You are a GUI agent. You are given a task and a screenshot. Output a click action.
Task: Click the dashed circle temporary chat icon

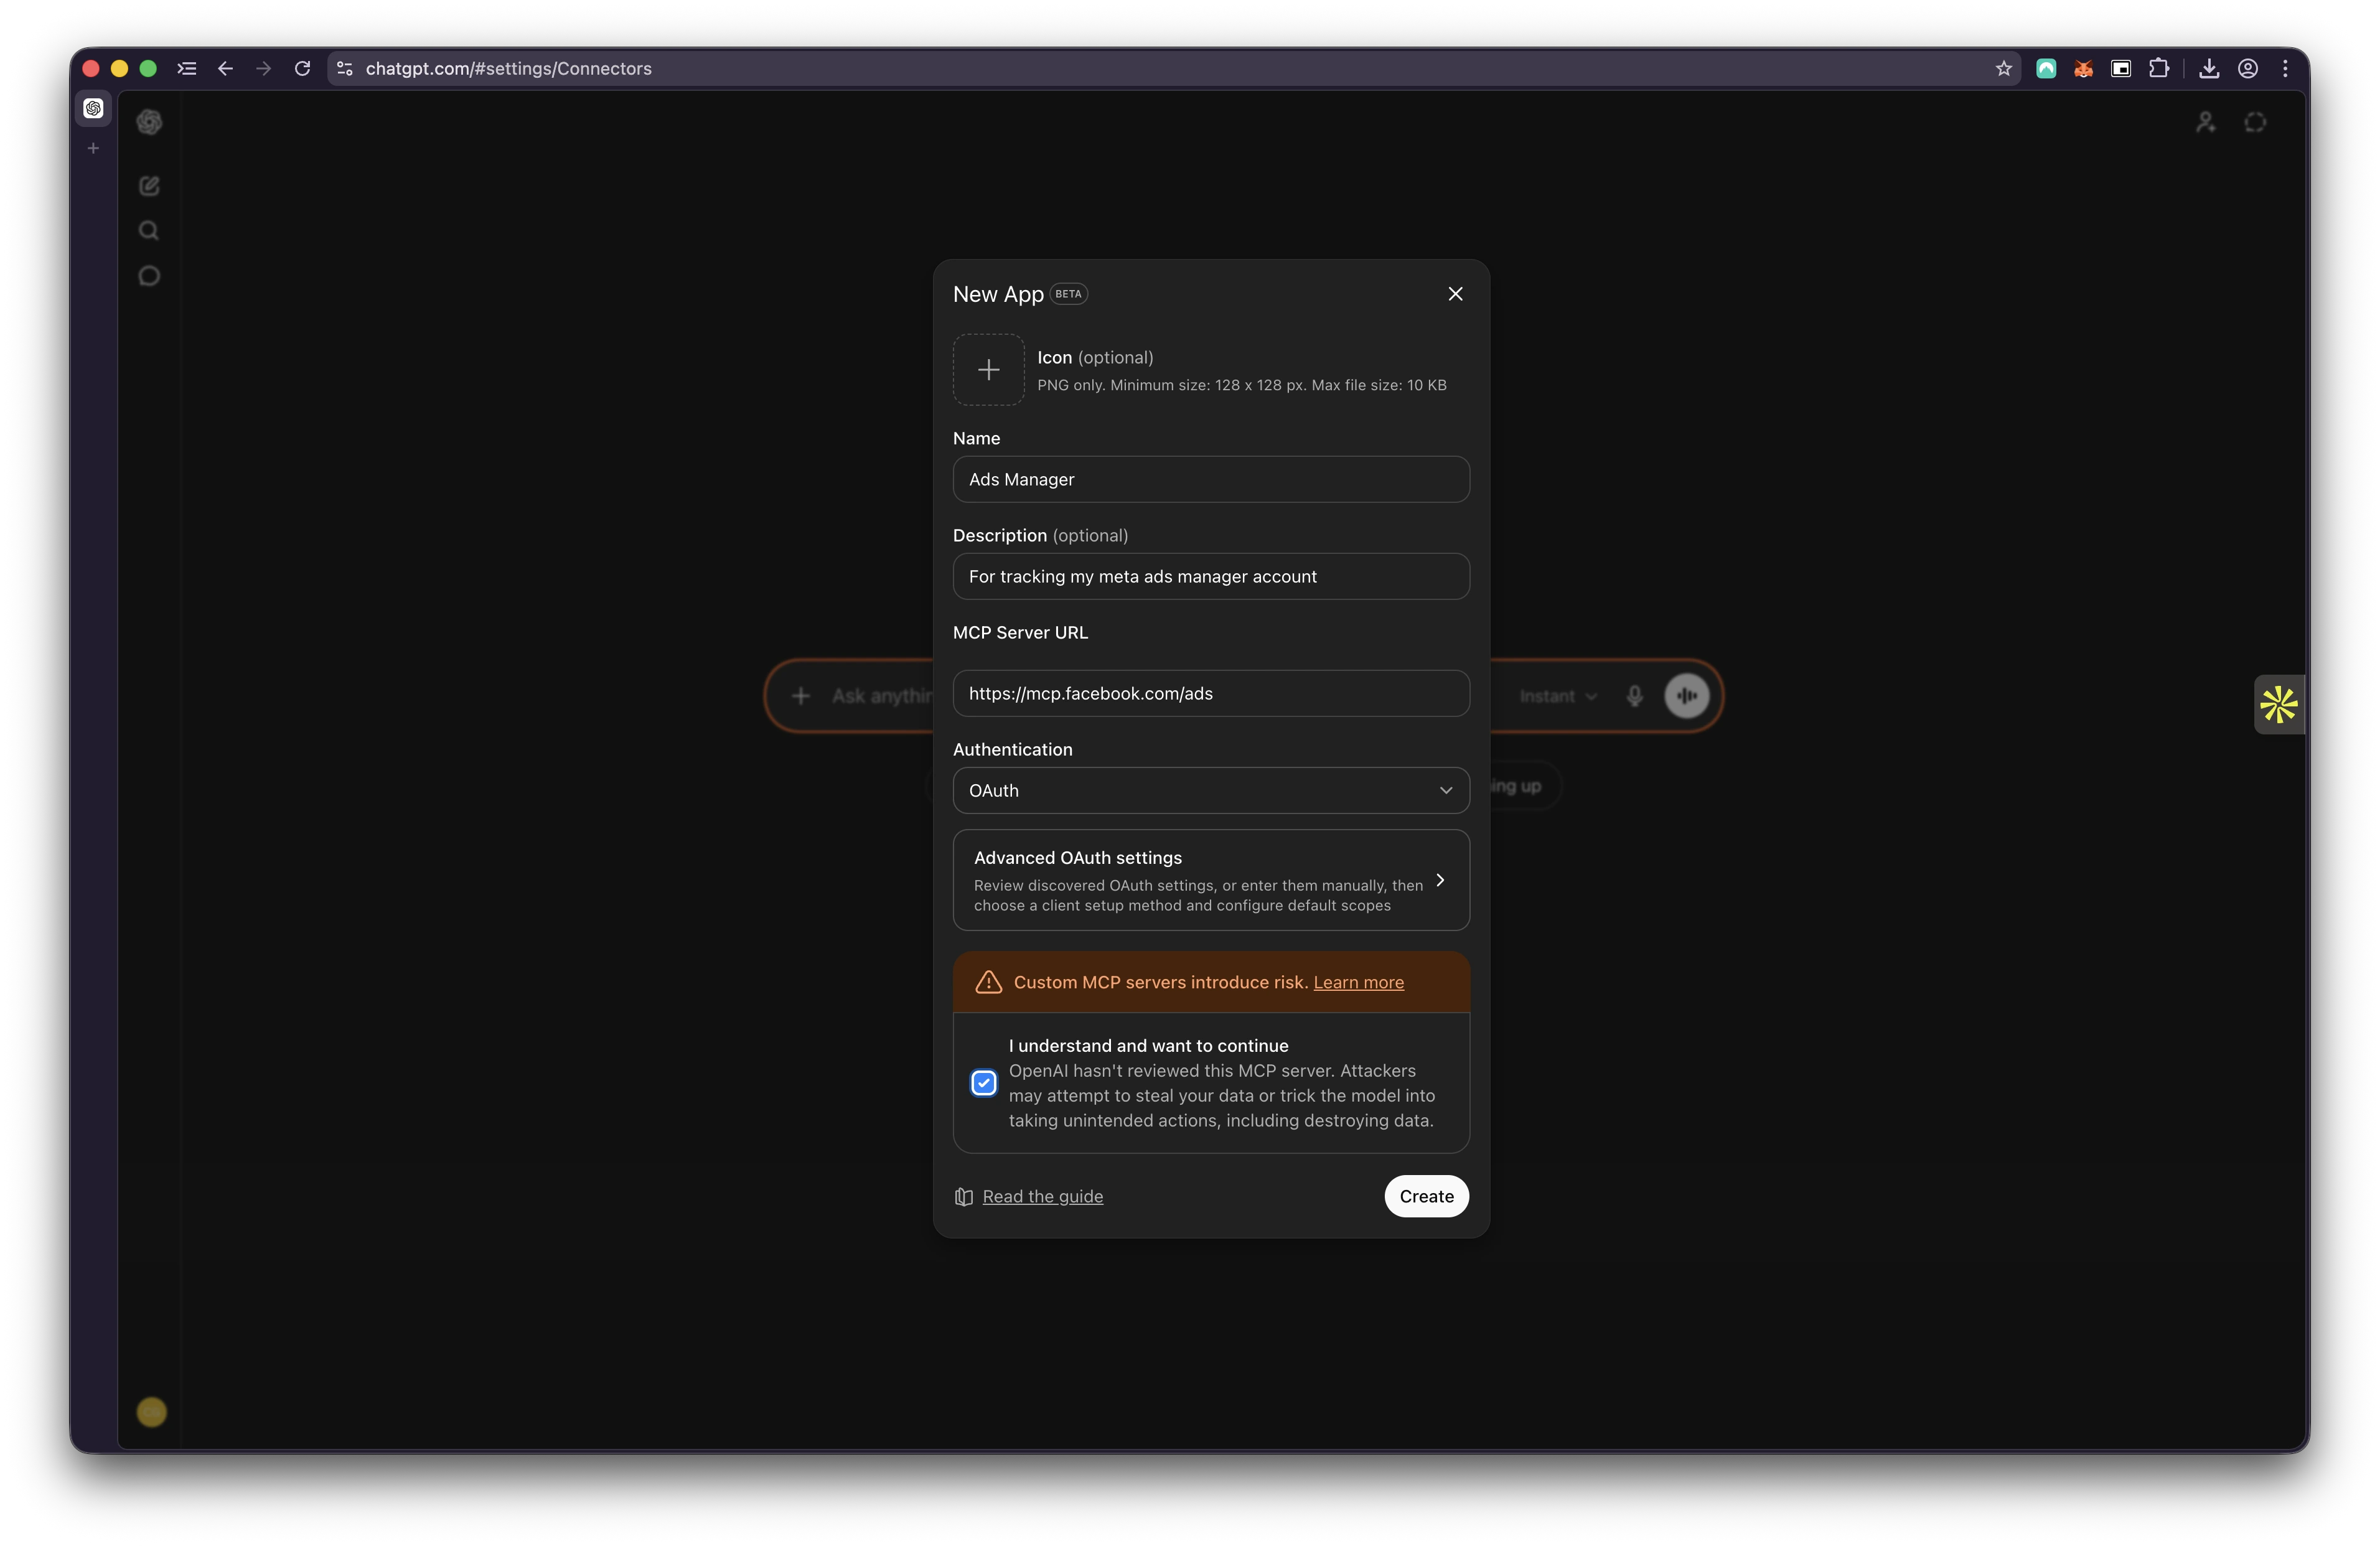pos(2255,122)
